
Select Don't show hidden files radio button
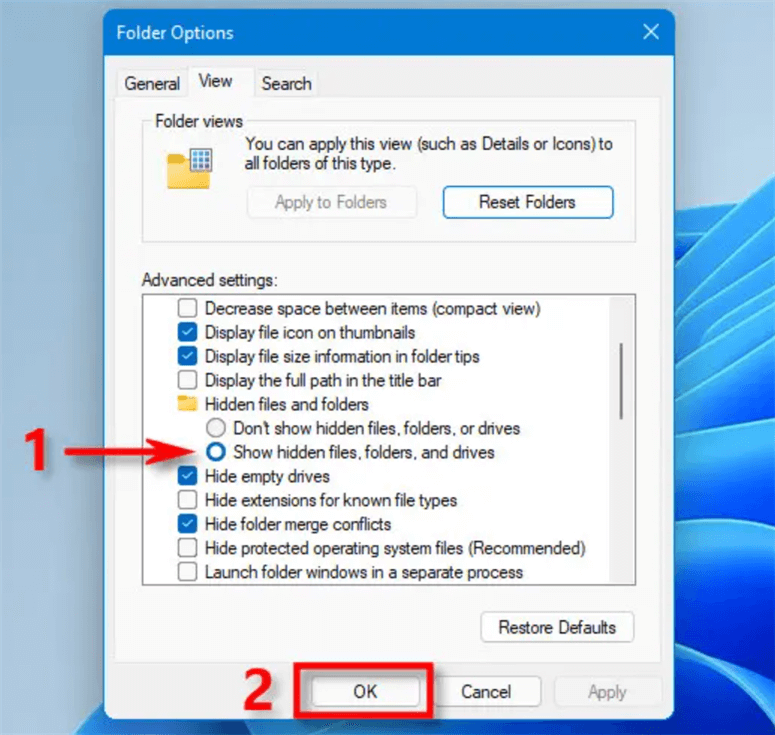tap(216, 428)
